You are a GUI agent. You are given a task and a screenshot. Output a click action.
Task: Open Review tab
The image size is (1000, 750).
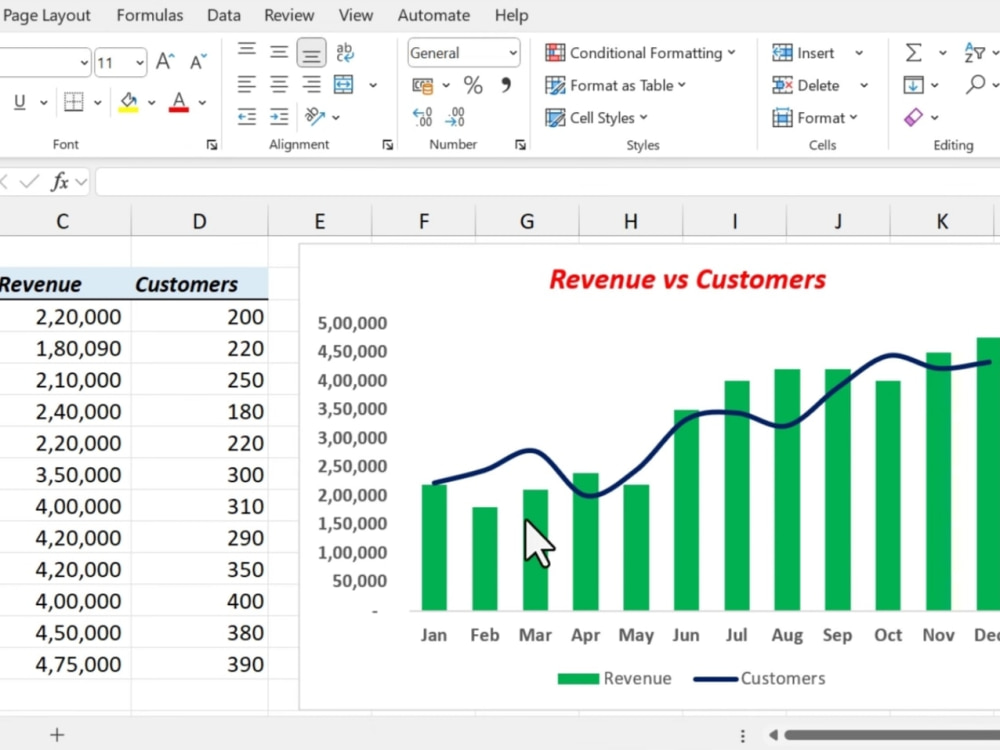[x=289, y=15]
